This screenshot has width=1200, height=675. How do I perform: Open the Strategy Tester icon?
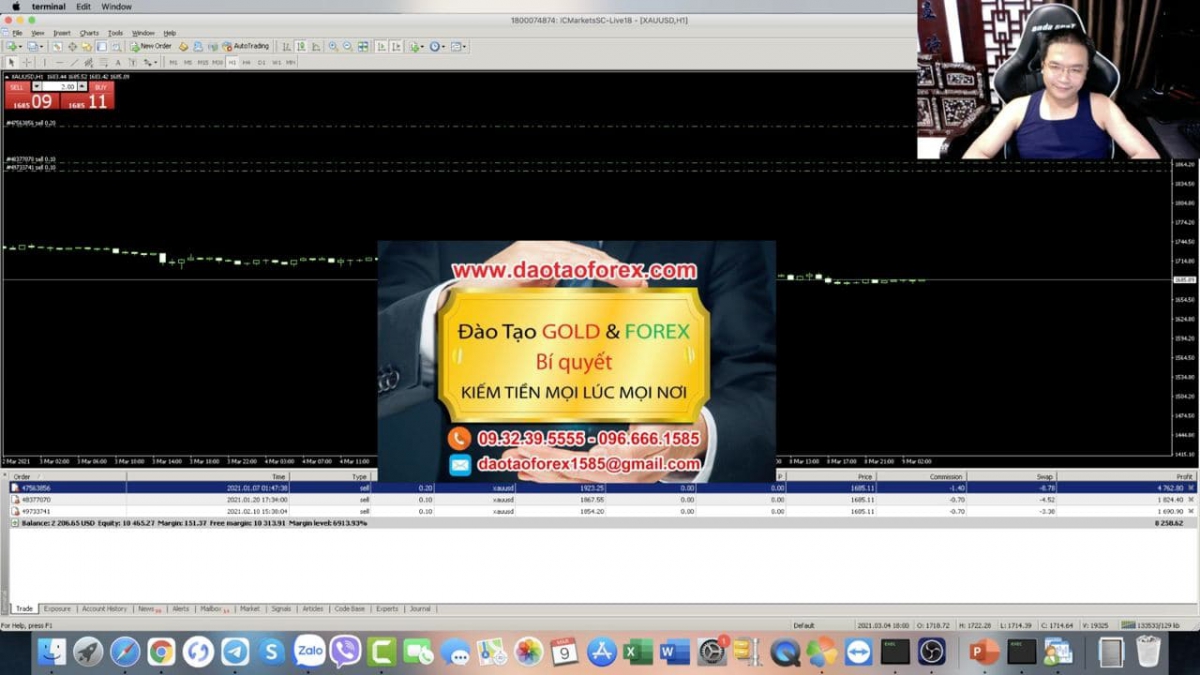[x=117, y=46]
